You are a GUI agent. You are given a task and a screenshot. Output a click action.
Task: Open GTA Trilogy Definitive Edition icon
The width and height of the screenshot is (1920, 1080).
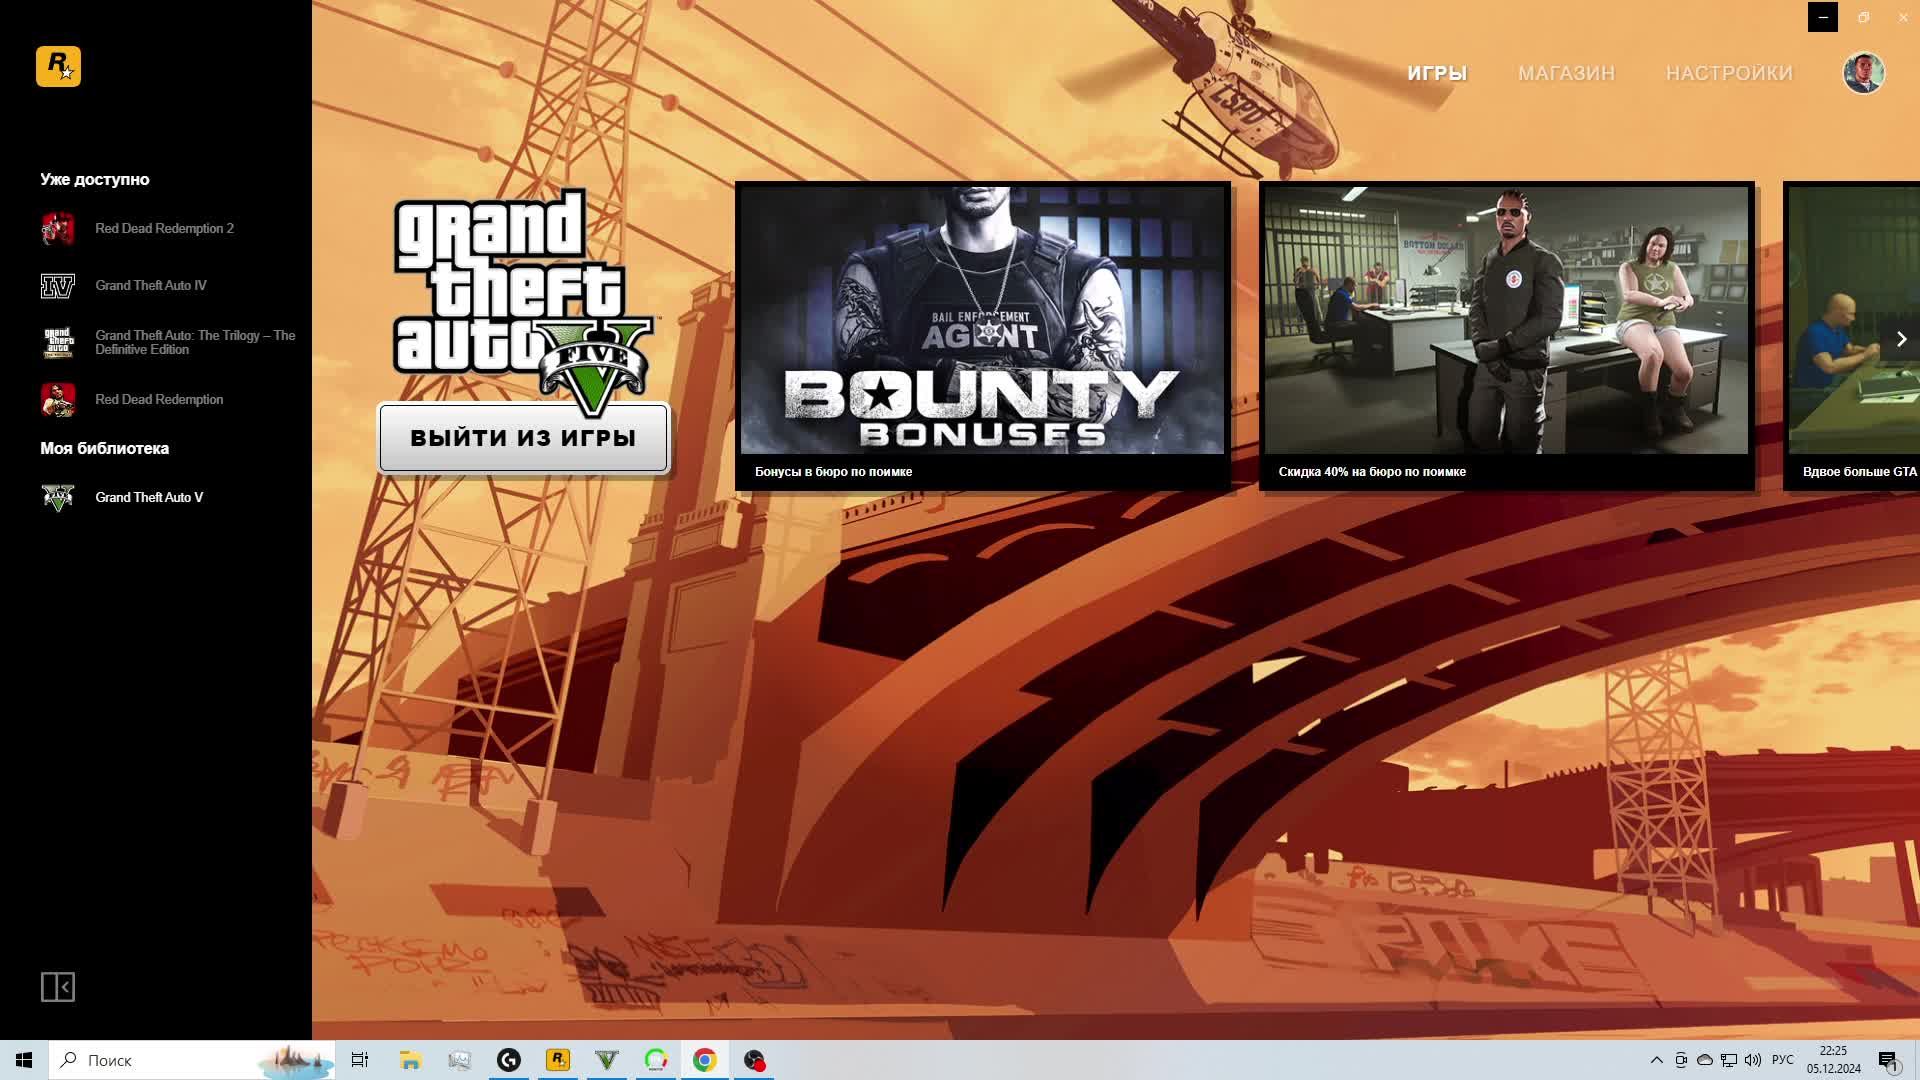click(x=58, y=342)
